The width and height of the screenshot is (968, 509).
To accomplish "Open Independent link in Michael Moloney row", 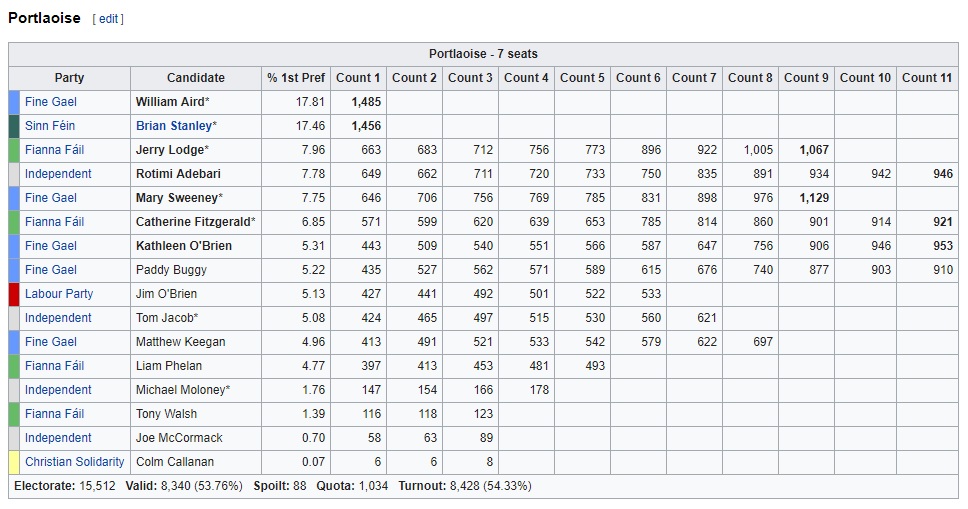I will click(x=58, y=390).
